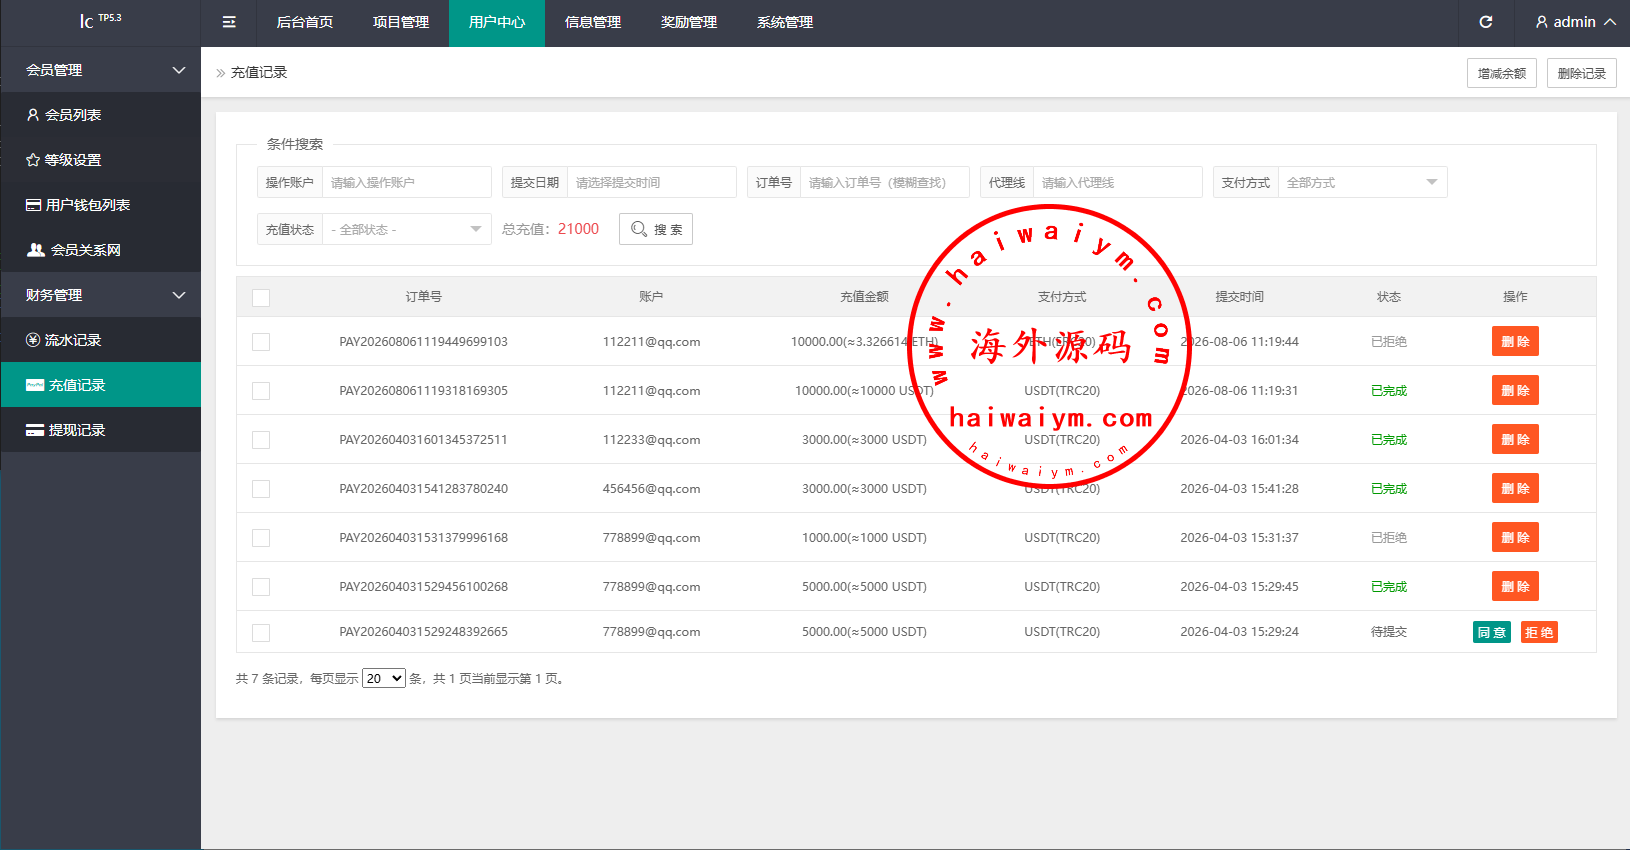The image size is (1630, 850).
Task: Click the 增减余额 button
Action: click(1502, 73)
